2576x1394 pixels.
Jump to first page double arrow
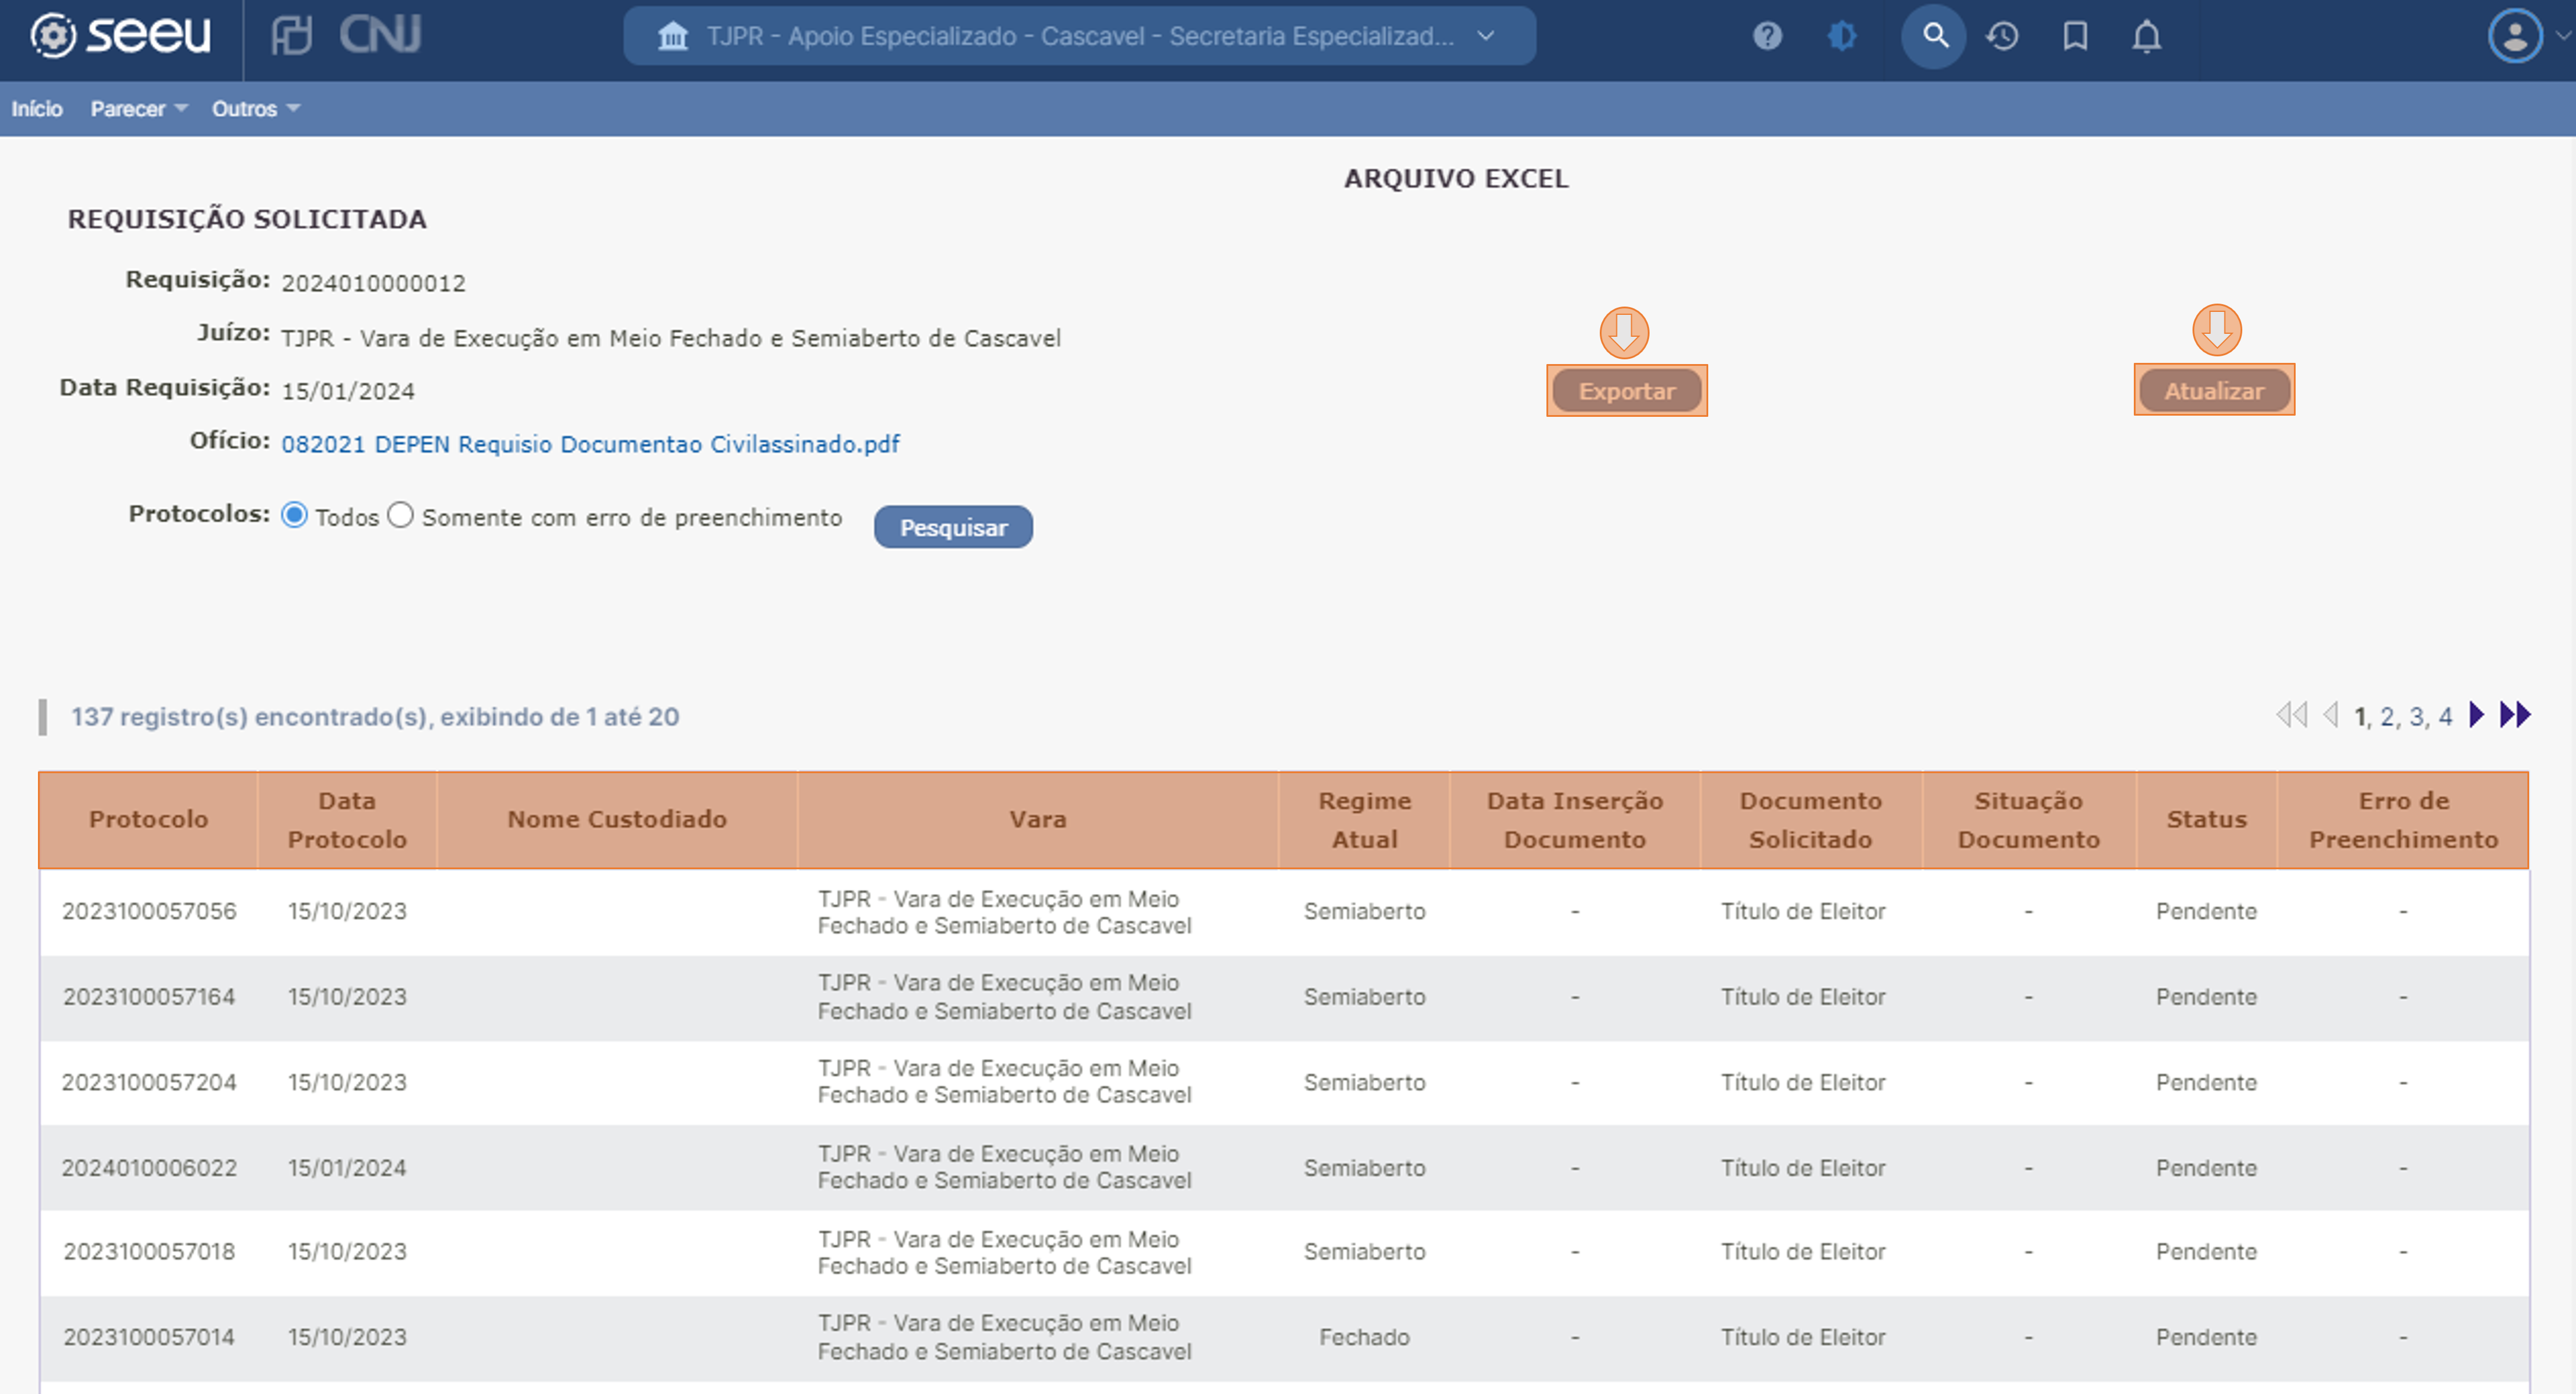[2291, 715]
